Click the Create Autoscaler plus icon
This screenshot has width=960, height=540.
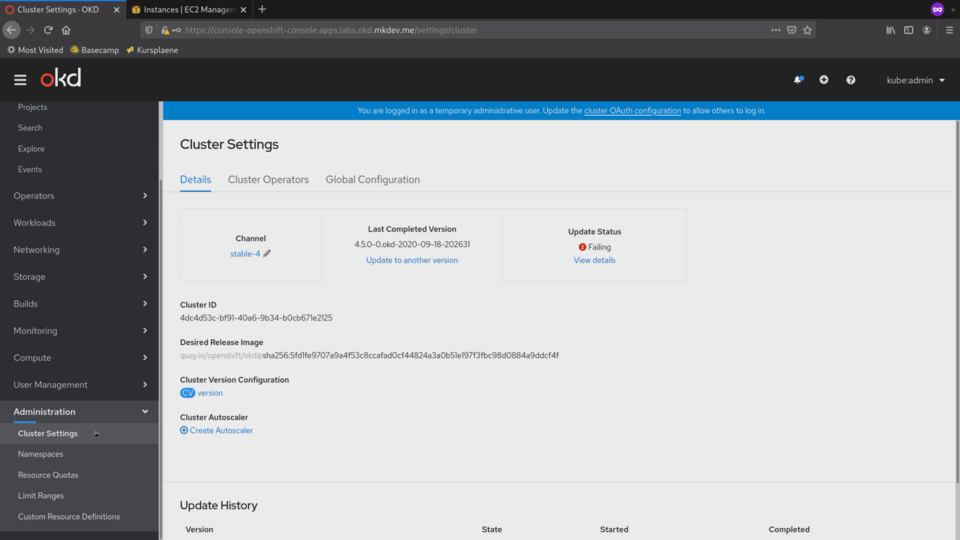184,430
